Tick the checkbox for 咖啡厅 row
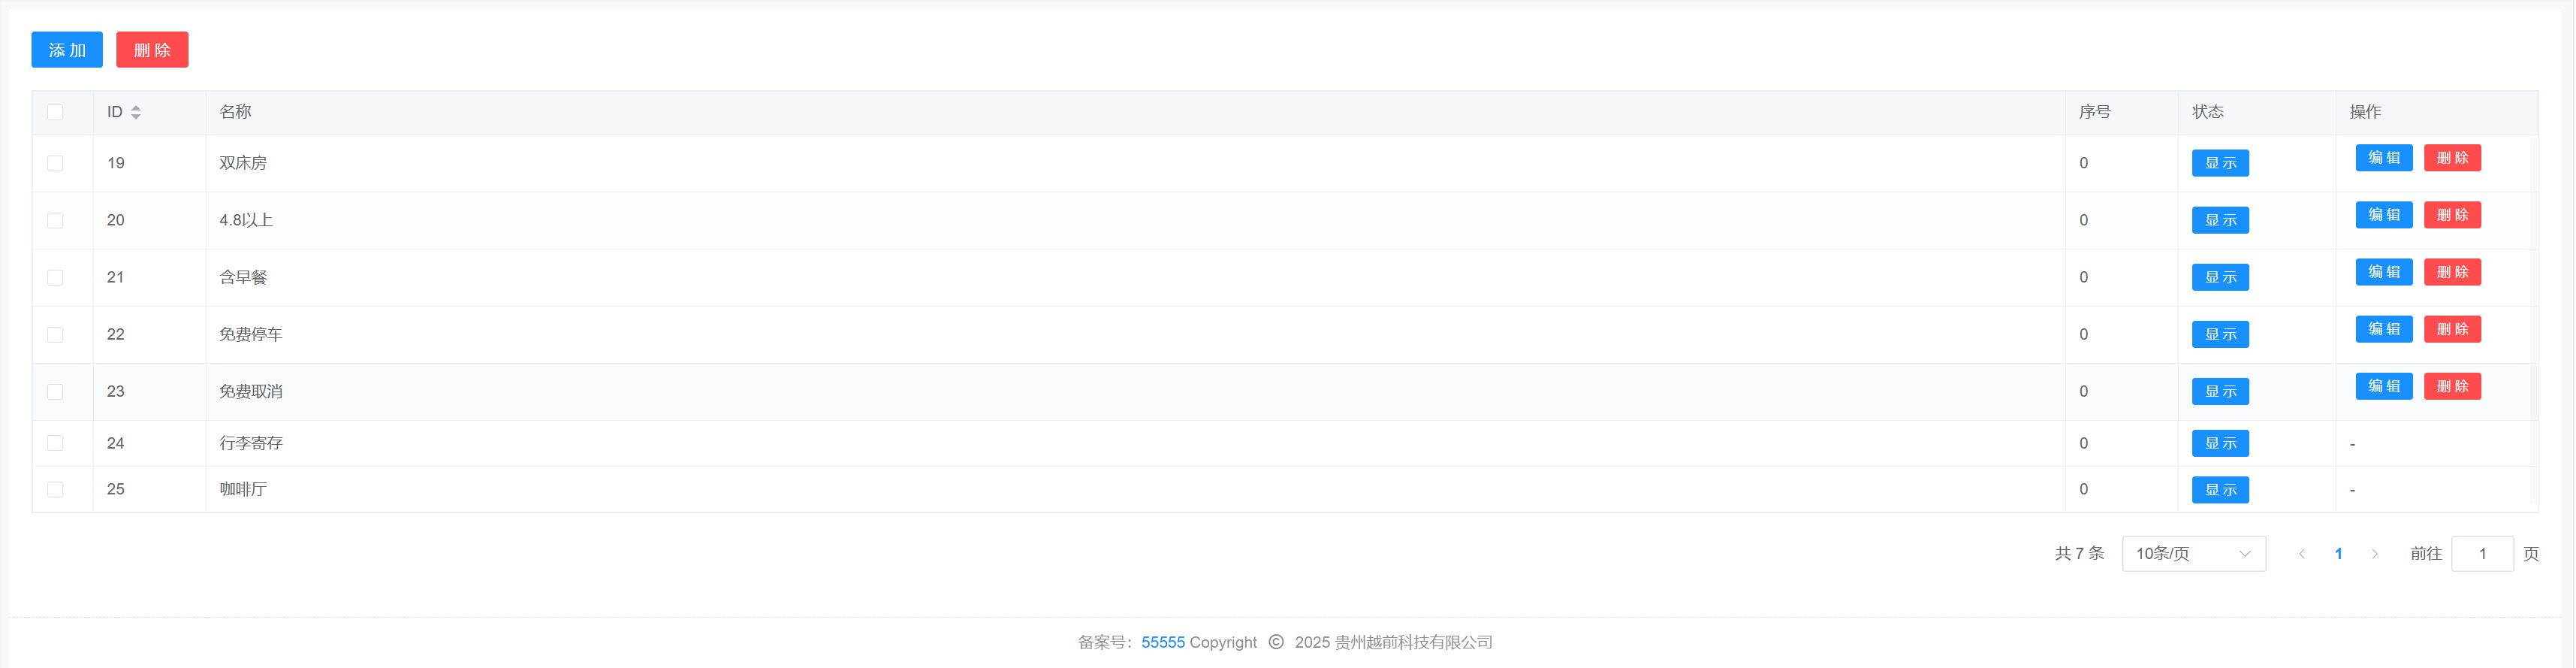2576x668 pixels. coord(55,489)
